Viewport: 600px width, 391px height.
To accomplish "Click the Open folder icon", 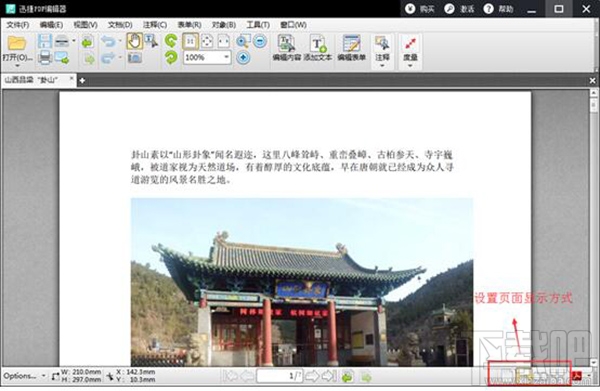I will (x=17, y=43).
